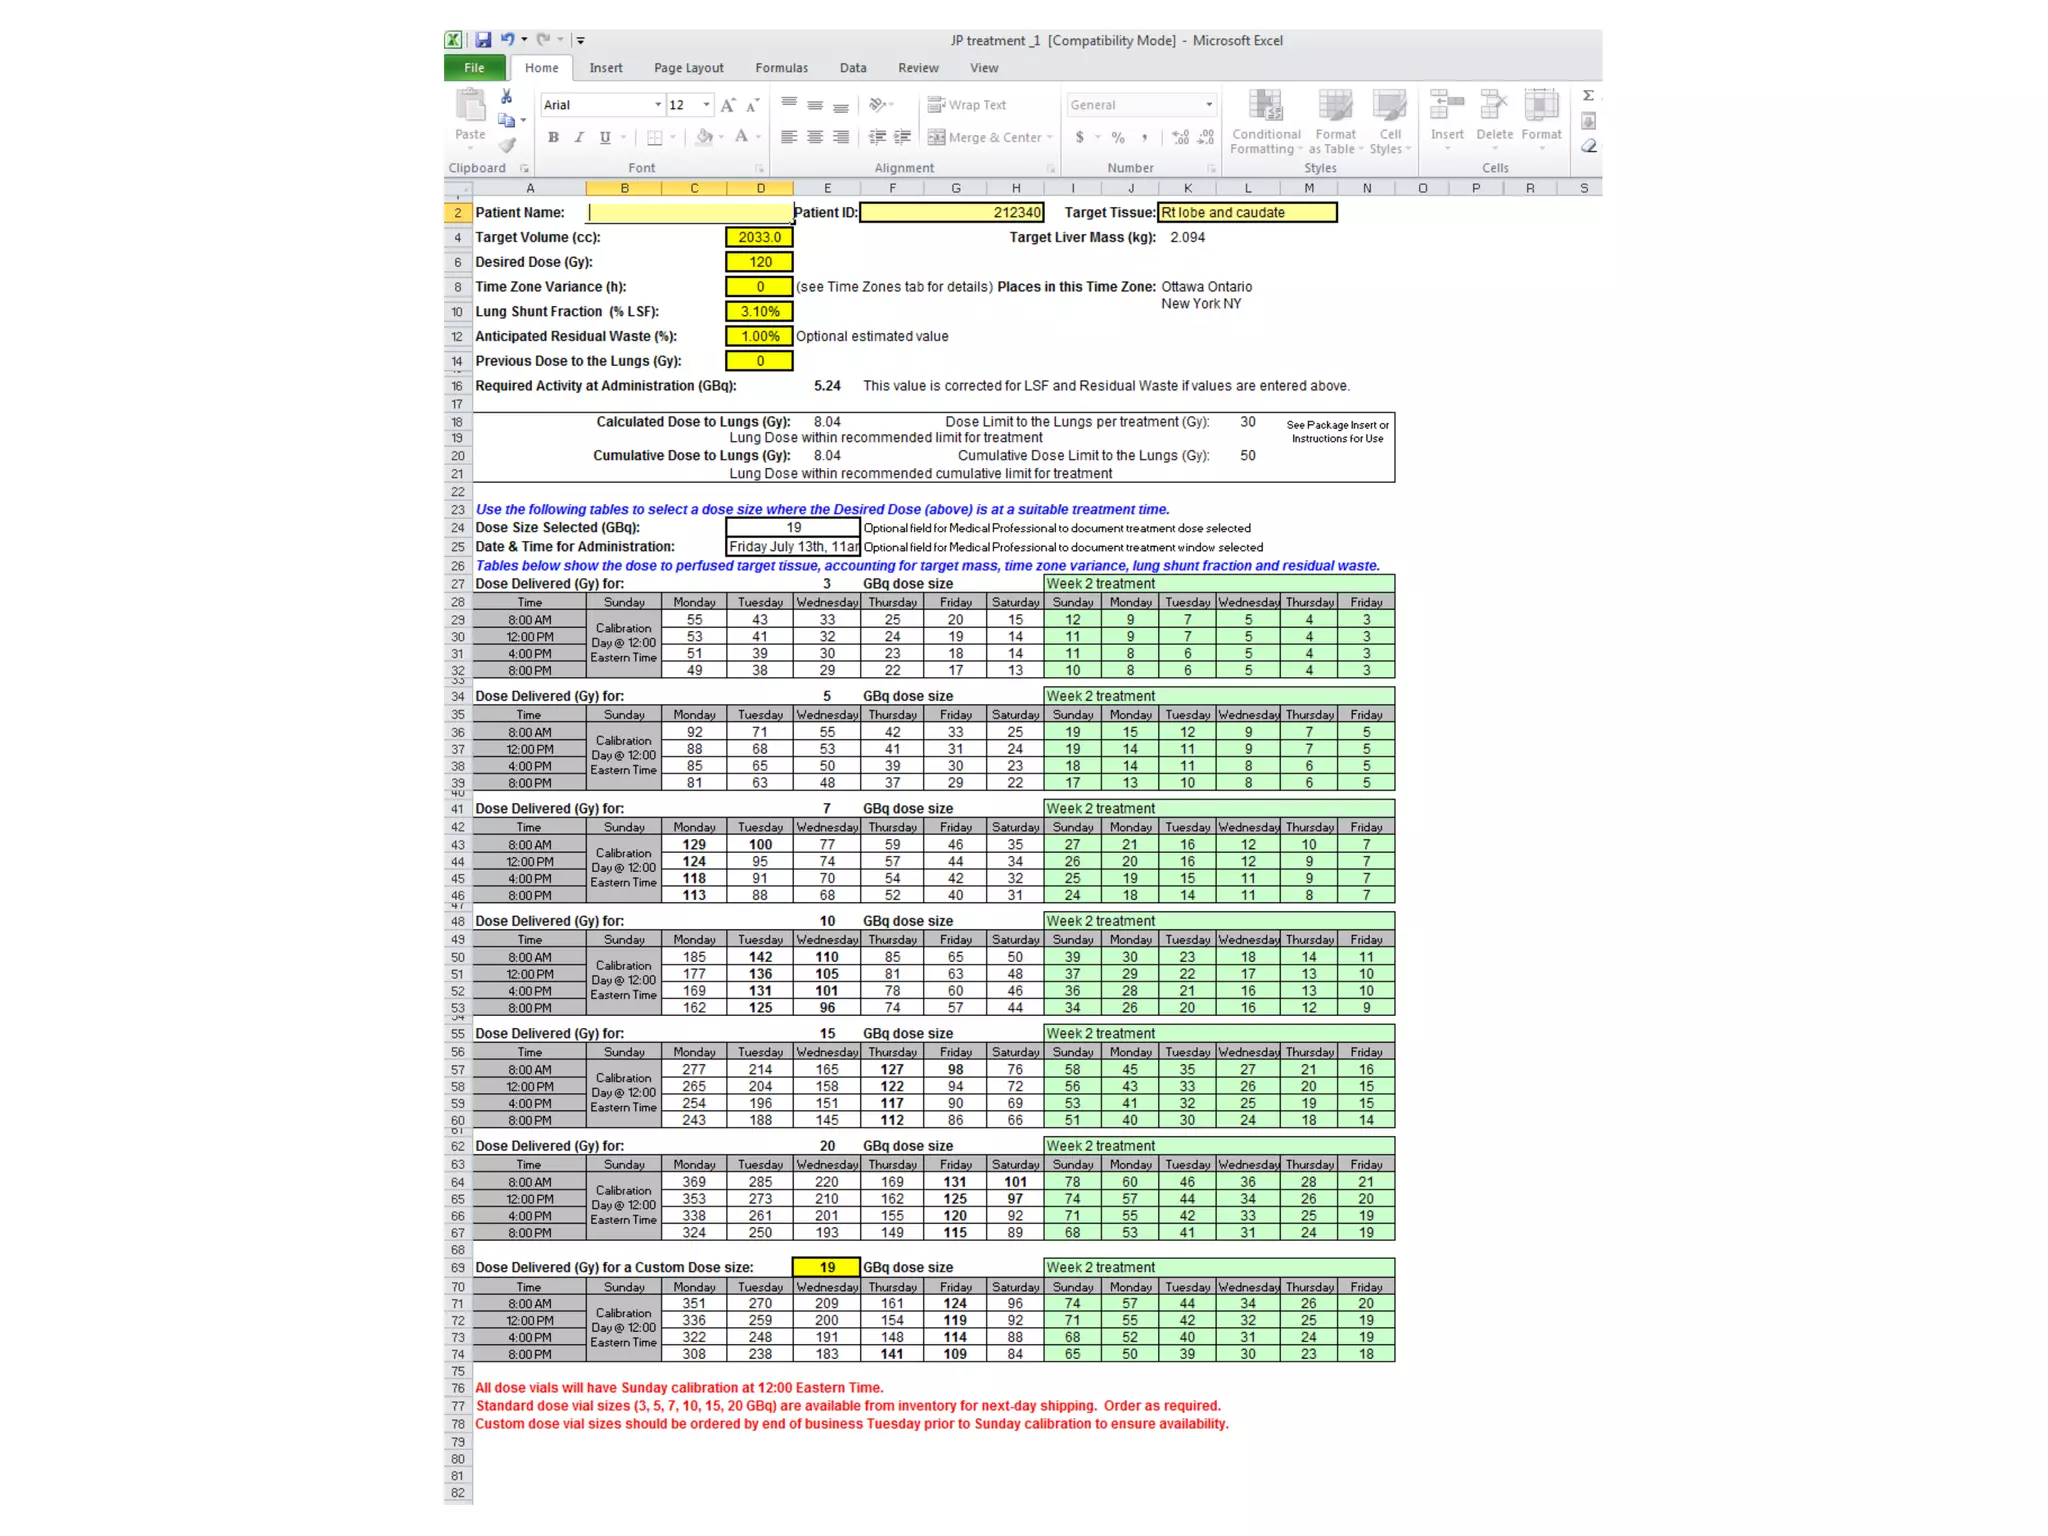Toggle Wrap Text
The height and width of the screenshot is (1536, 2048).
(x=967, y=105)
